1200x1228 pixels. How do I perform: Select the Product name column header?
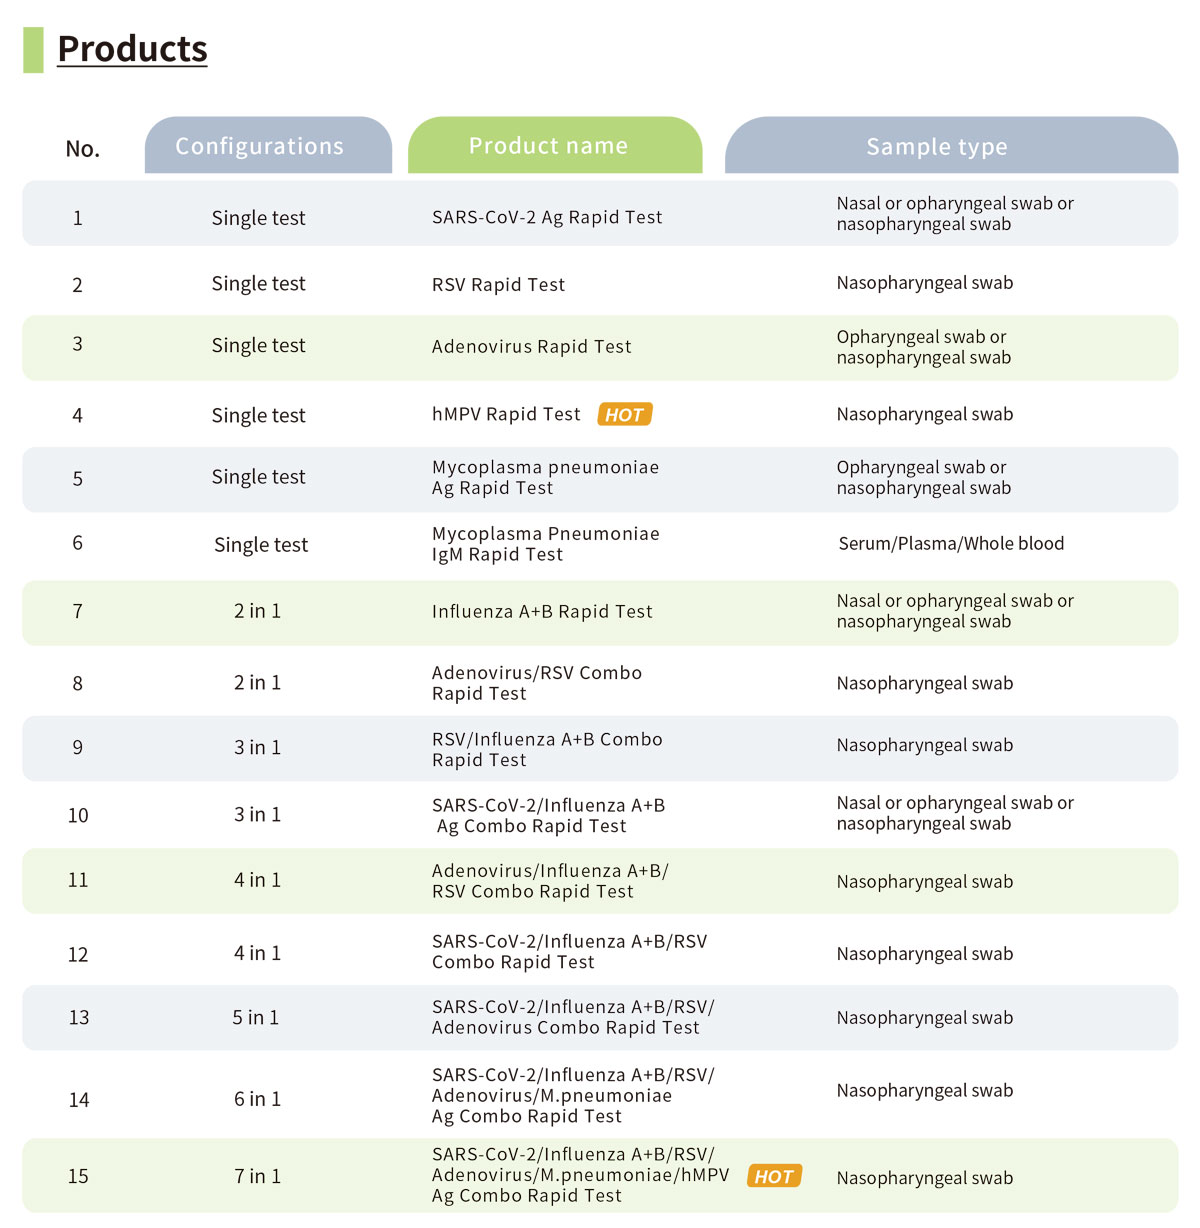[555, 146]
